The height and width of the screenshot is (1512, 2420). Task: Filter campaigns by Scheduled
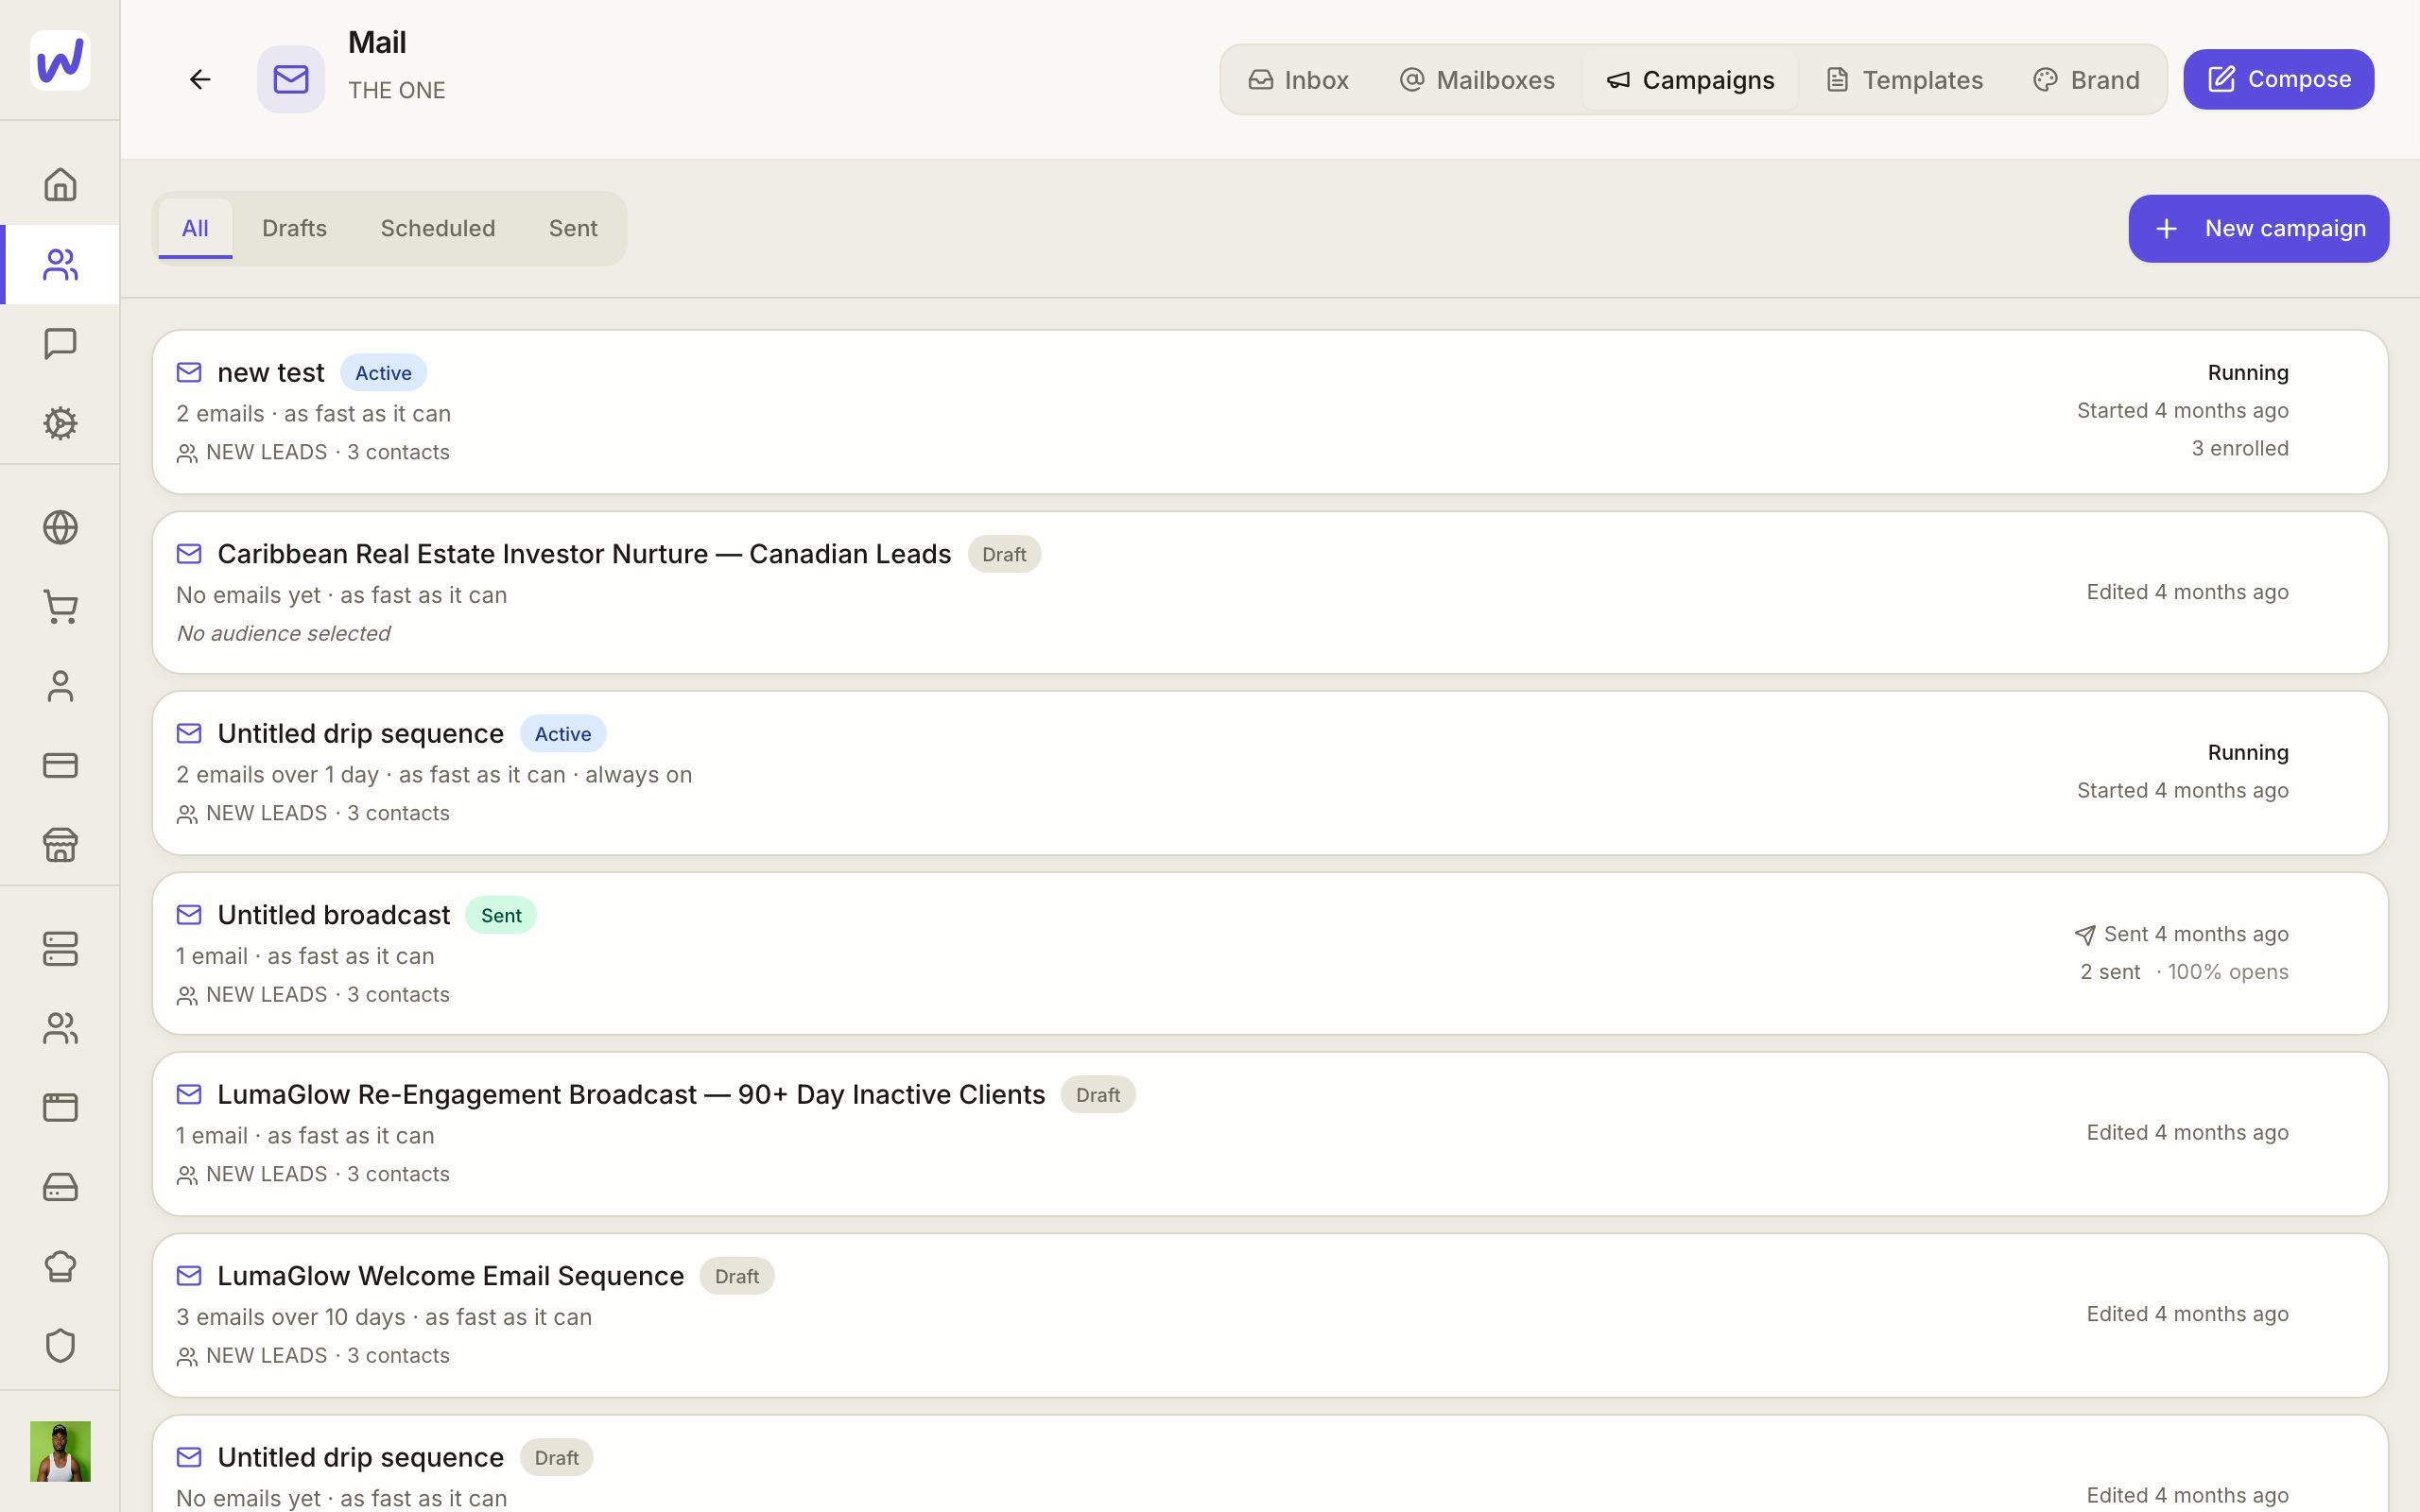(x=438, y=229)
